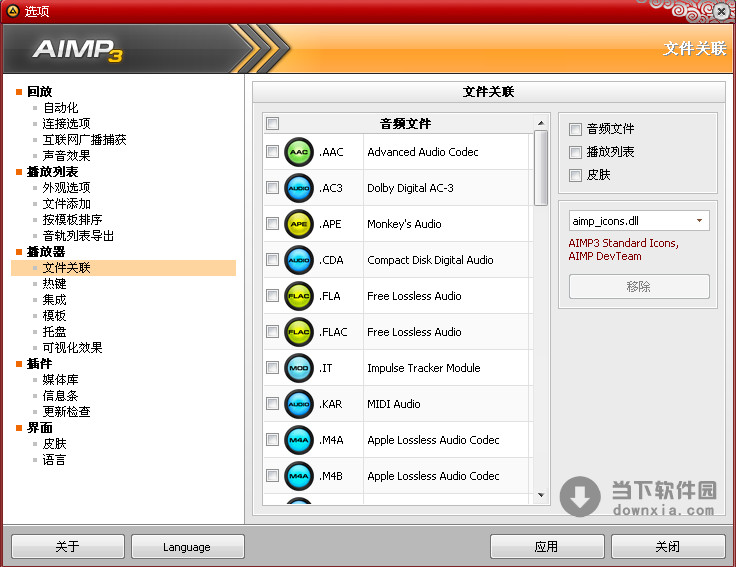Click the 应用 button
Viewport: 736px width, 567px height.
pos(547,546)
